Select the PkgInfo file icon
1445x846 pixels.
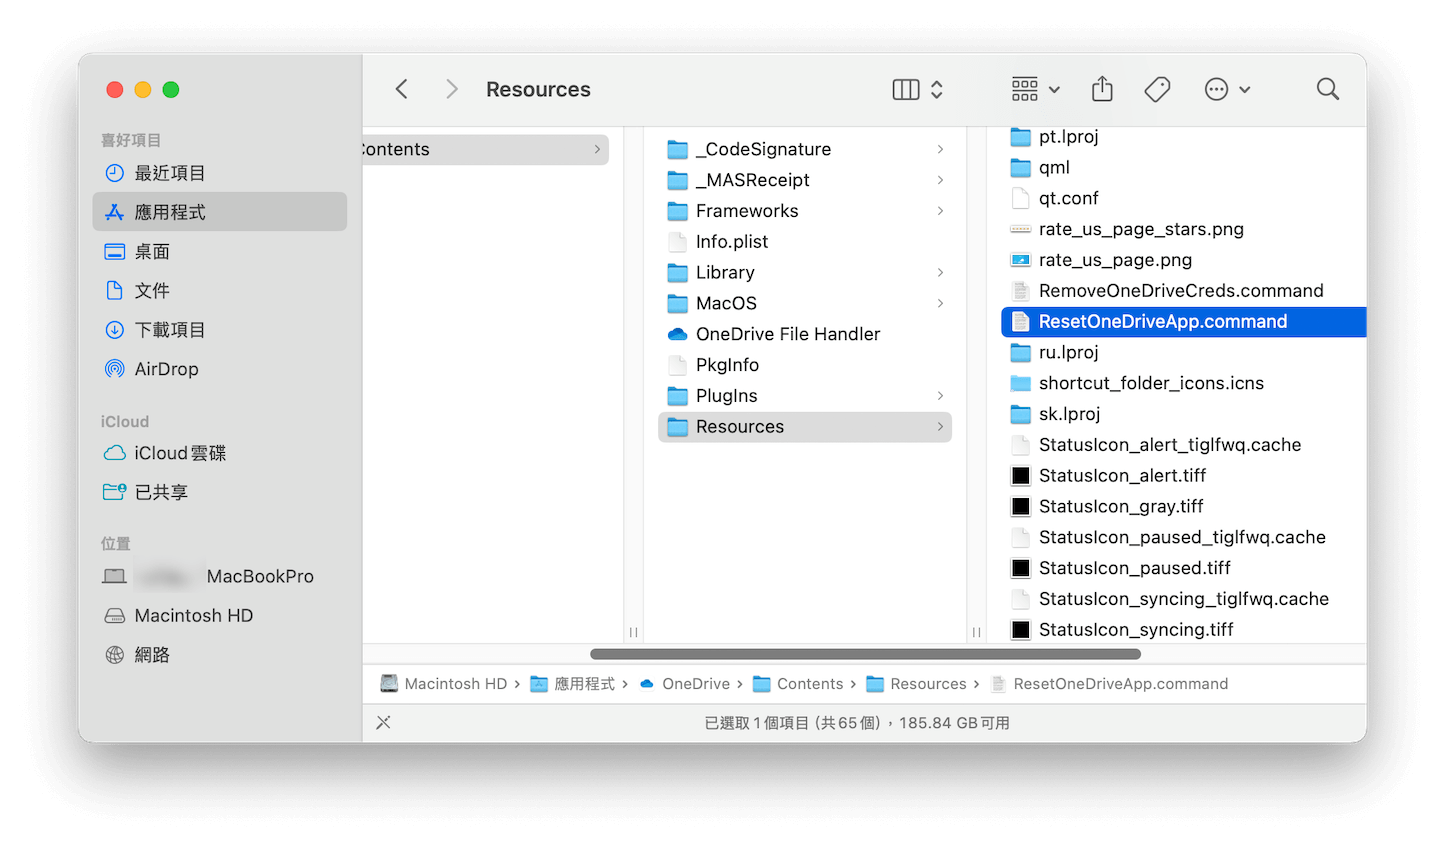678,365
